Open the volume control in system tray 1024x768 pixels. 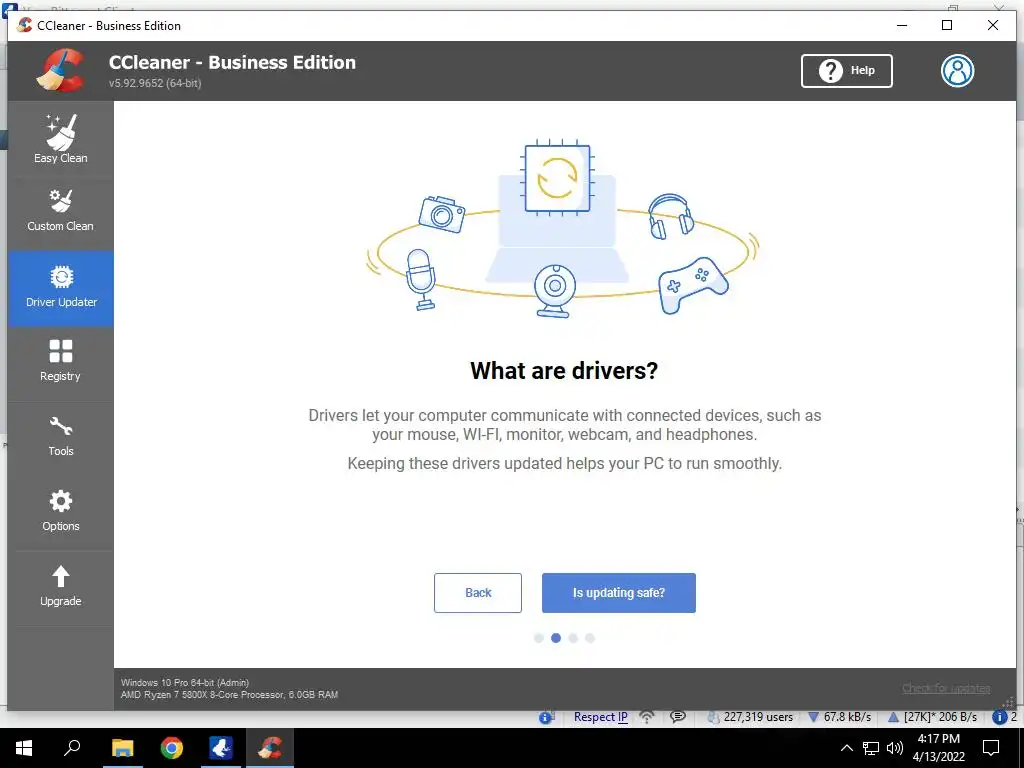(895, 748)
